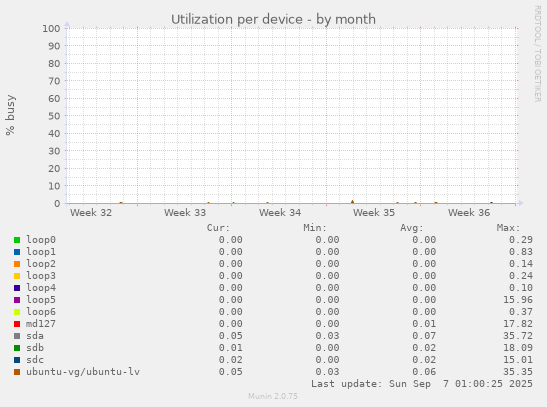This screenshot has height=407, width=547.
Task: Click the 'loop0' device label
Action: point(41,240)
